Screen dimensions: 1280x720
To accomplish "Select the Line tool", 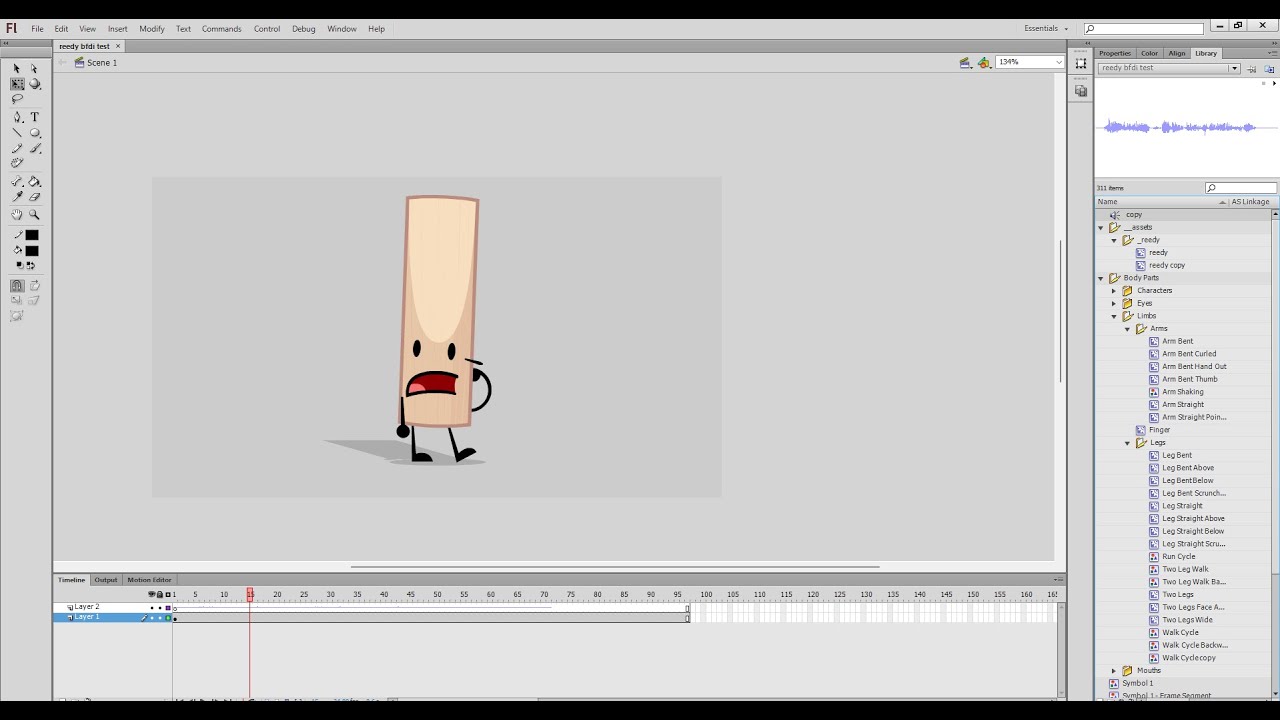I will coord(17,133).
